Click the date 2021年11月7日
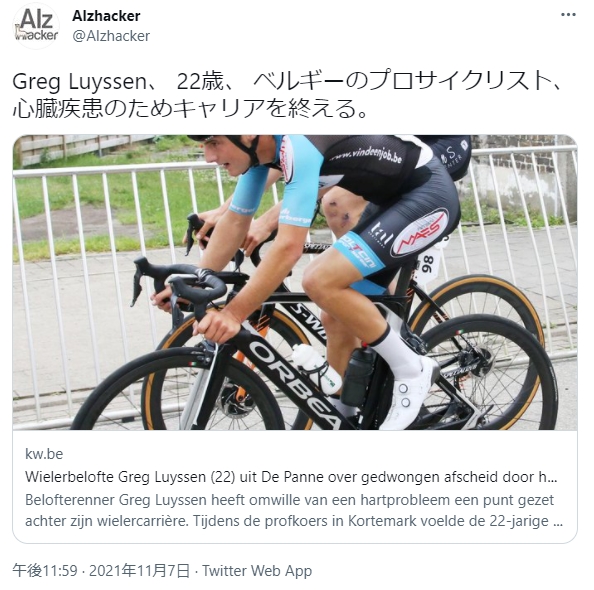 (139, 570)
